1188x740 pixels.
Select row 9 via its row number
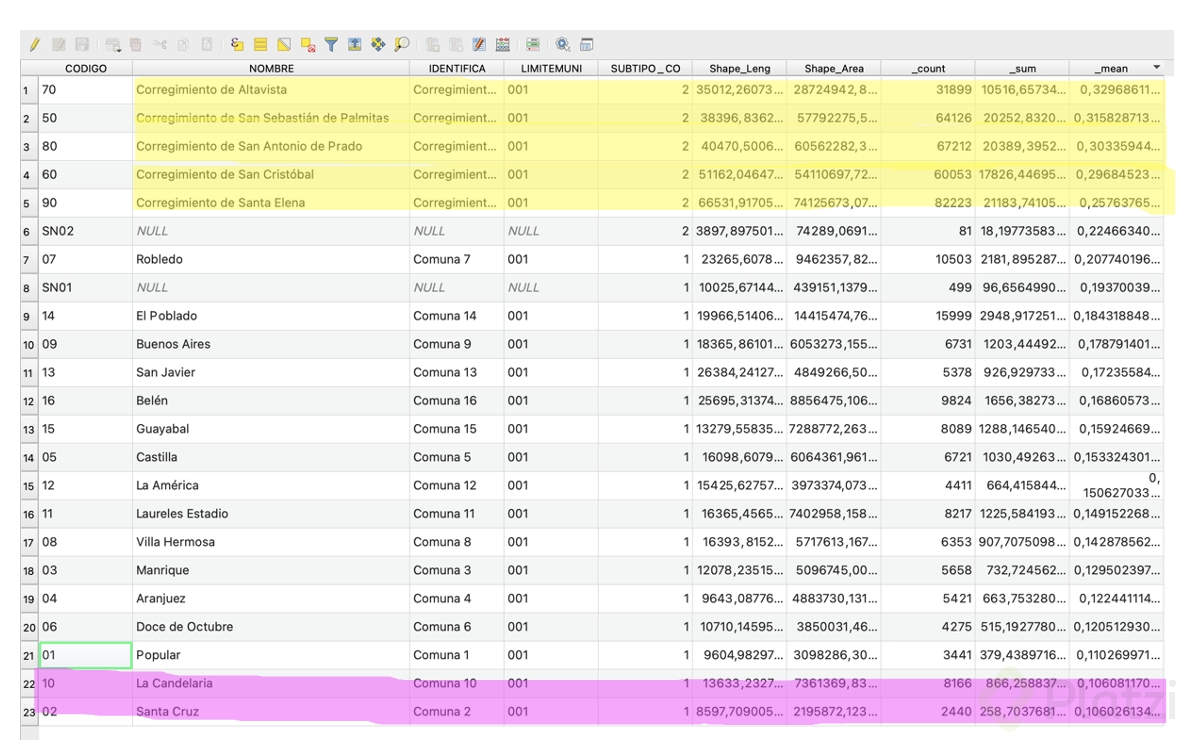pos(28,316)
